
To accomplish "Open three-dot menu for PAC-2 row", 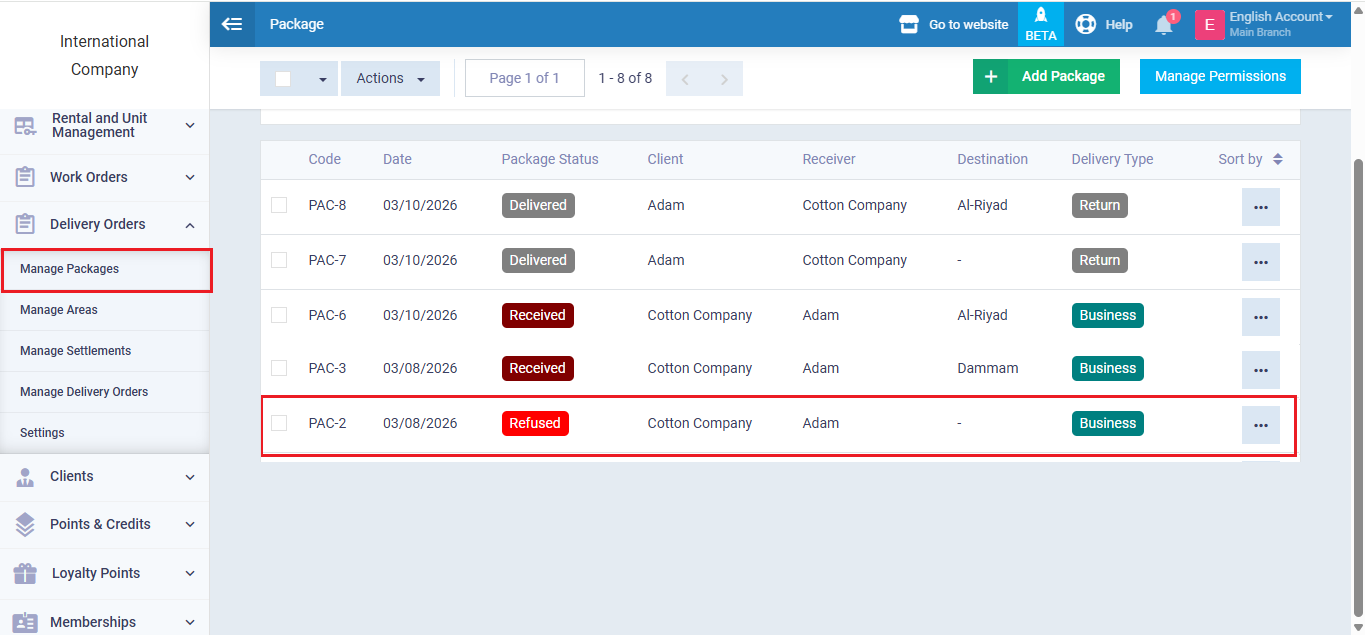I will 1260,425.
